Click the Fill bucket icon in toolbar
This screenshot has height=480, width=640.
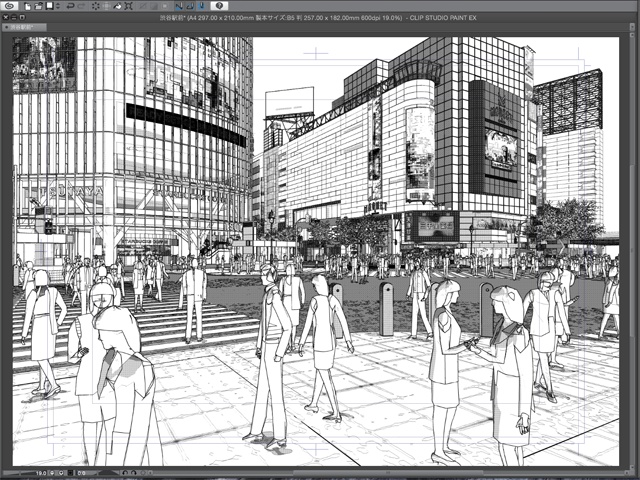[x=118, y=6]
